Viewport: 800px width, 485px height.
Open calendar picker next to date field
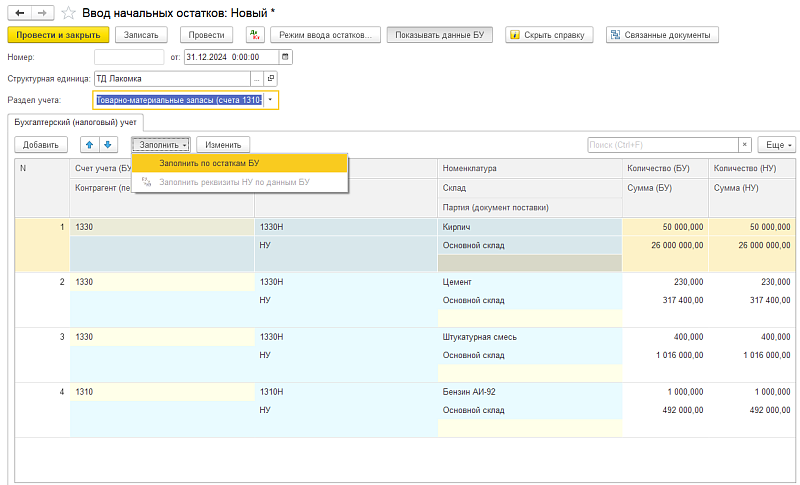(x=287, y=57)
